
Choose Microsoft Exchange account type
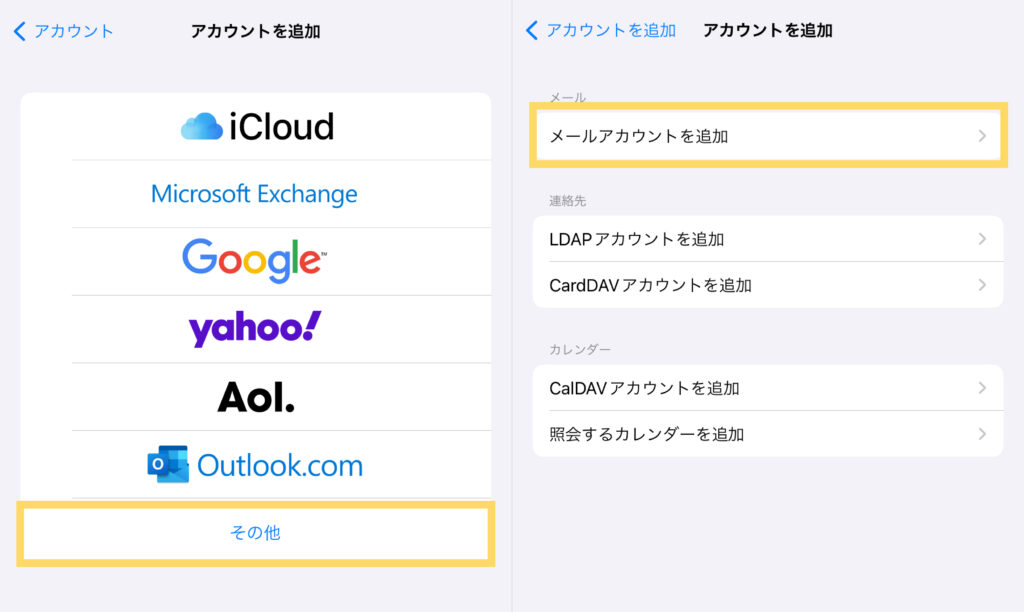(254, 193)
